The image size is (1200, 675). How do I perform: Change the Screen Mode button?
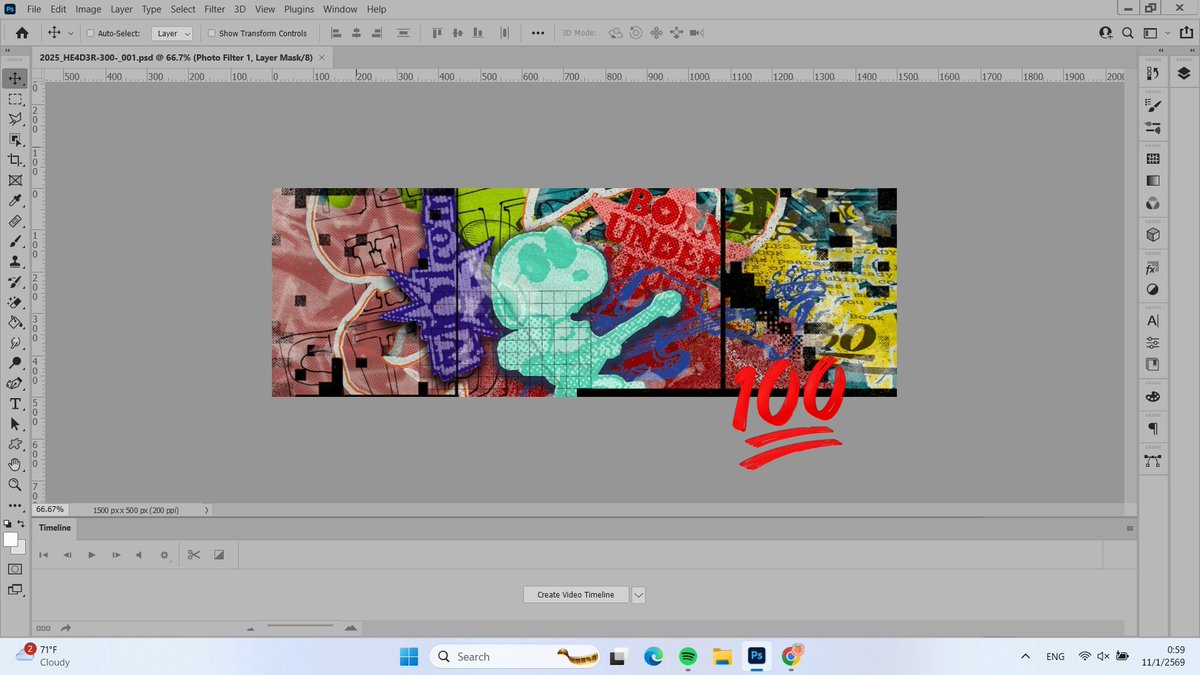[15, 590]
